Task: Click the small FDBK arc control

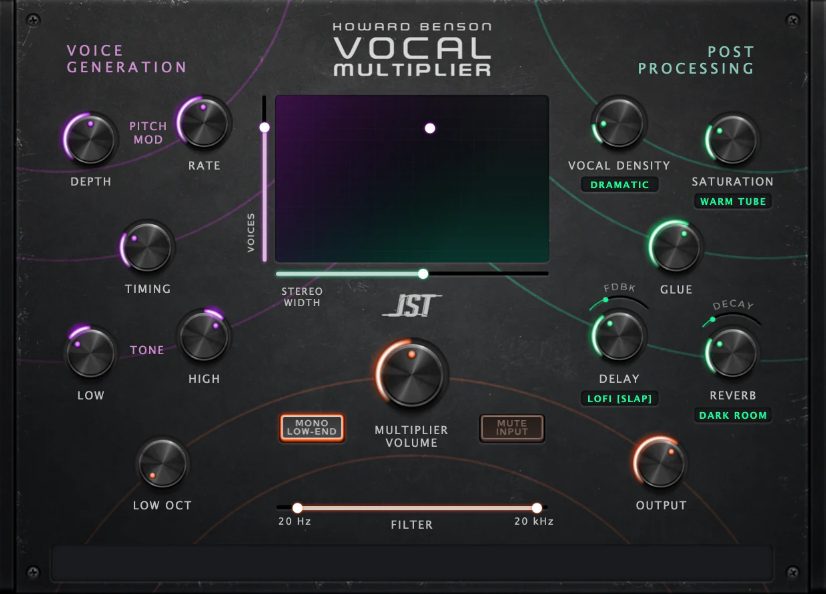Action: (618, 302)
